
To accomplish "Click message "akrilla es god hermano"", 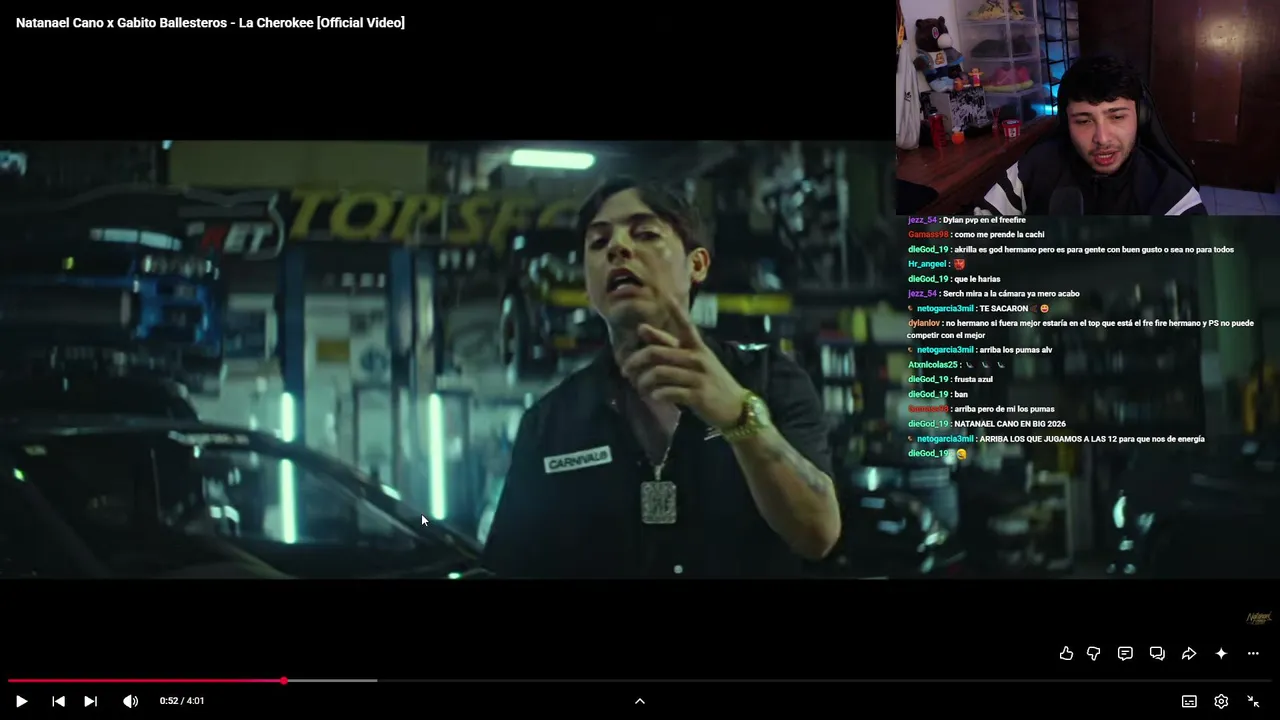I will click(1071, 249).
